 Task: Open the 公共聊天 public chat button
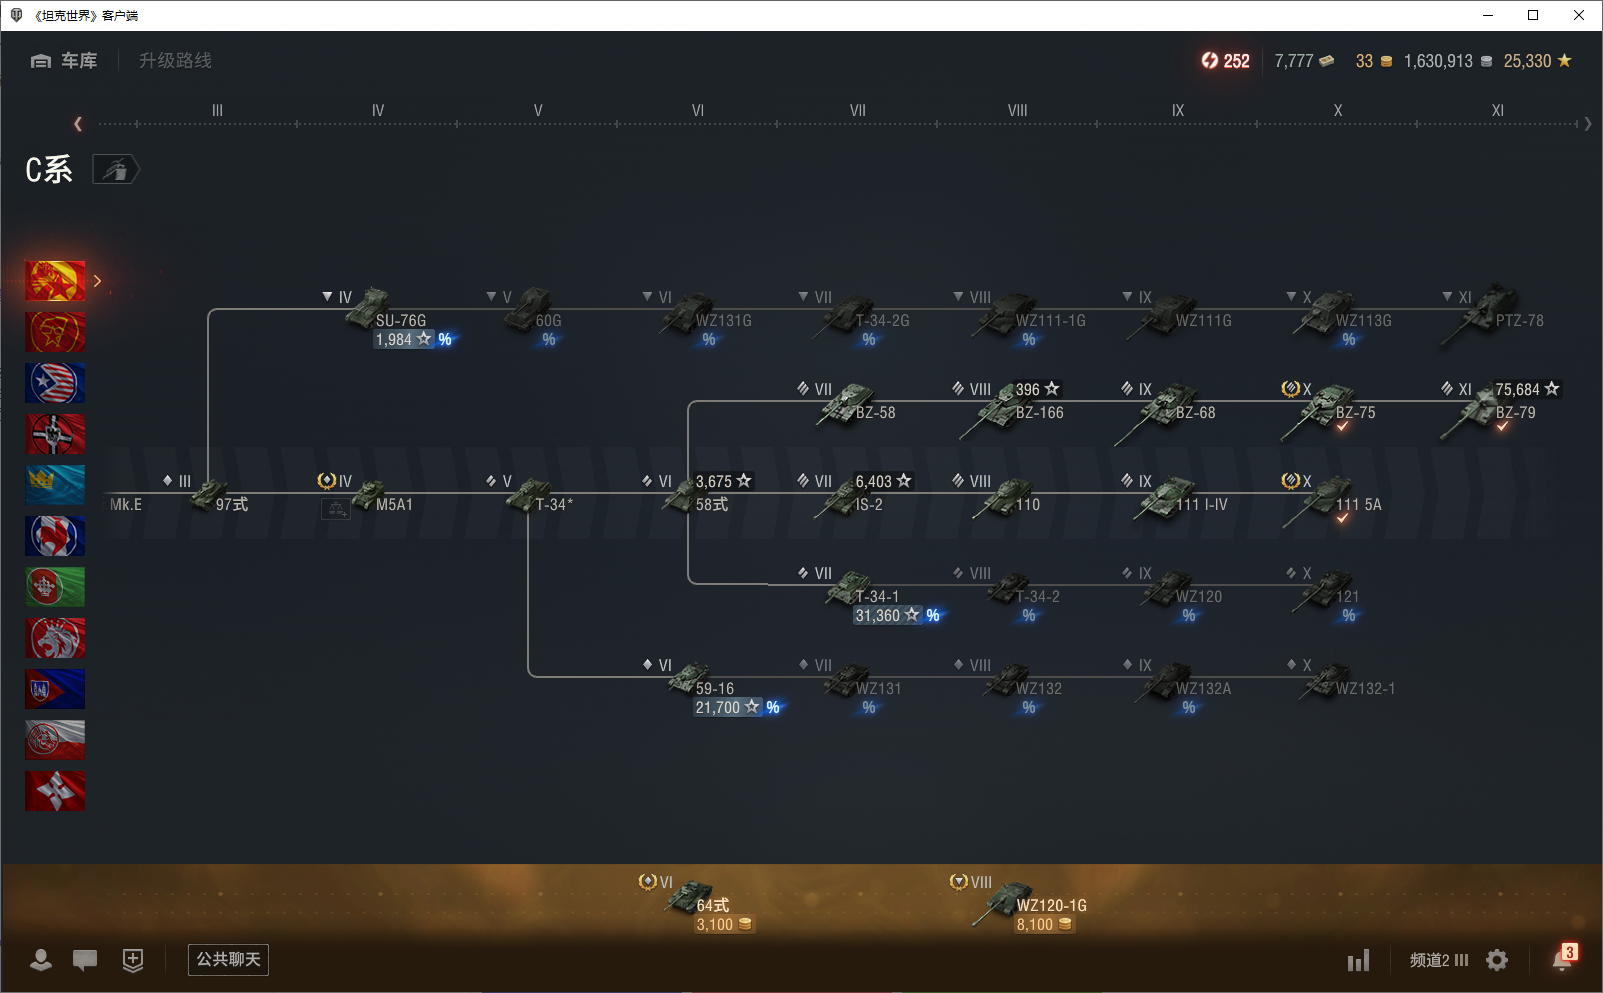click(x=228, y=960)
